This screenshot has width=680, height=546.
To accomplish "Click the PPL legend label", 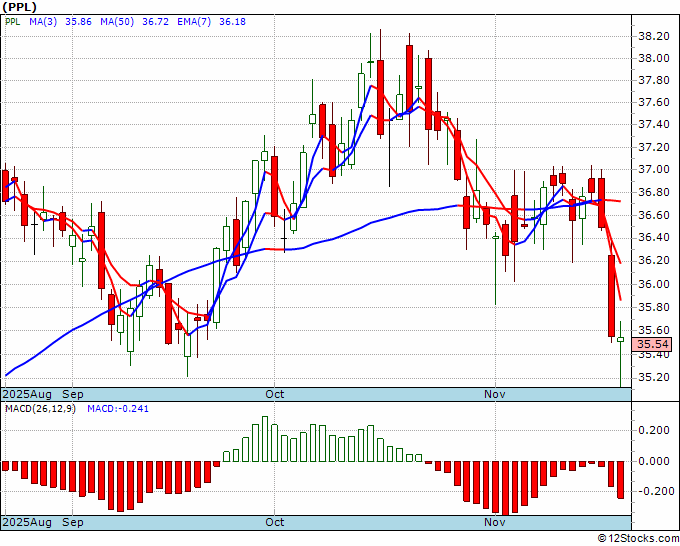I will [13, 21].
